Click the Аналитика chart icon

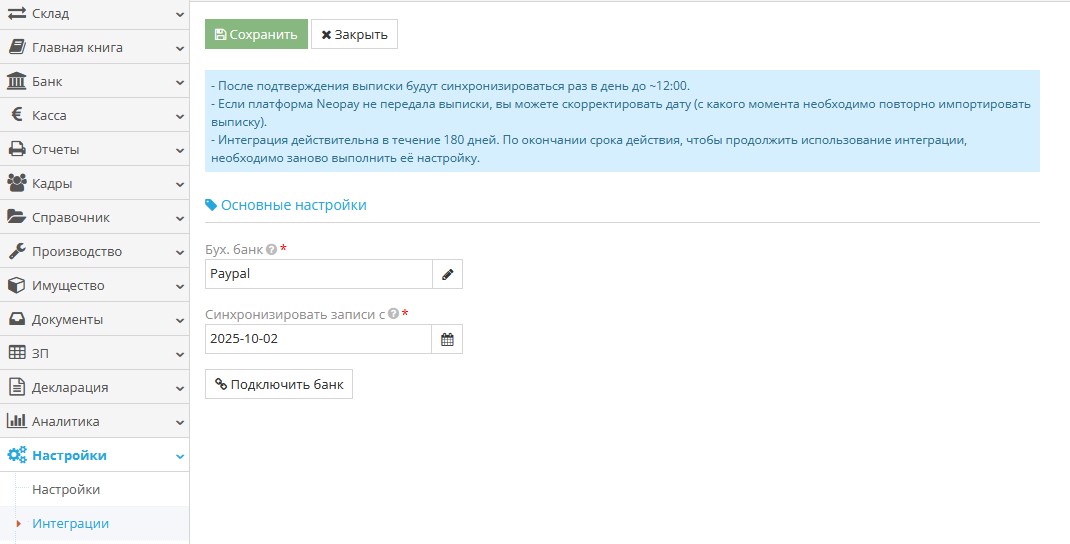[x=17, y=421]
